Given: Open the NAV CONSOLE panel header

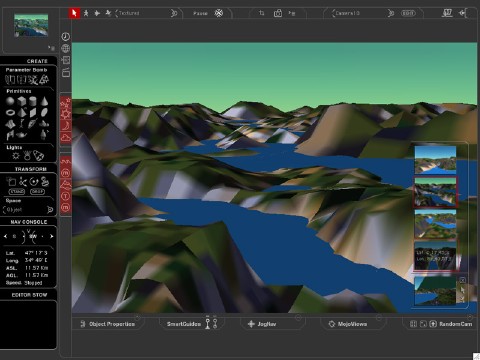Looking at the screenshot, I should tap(29, 222).
